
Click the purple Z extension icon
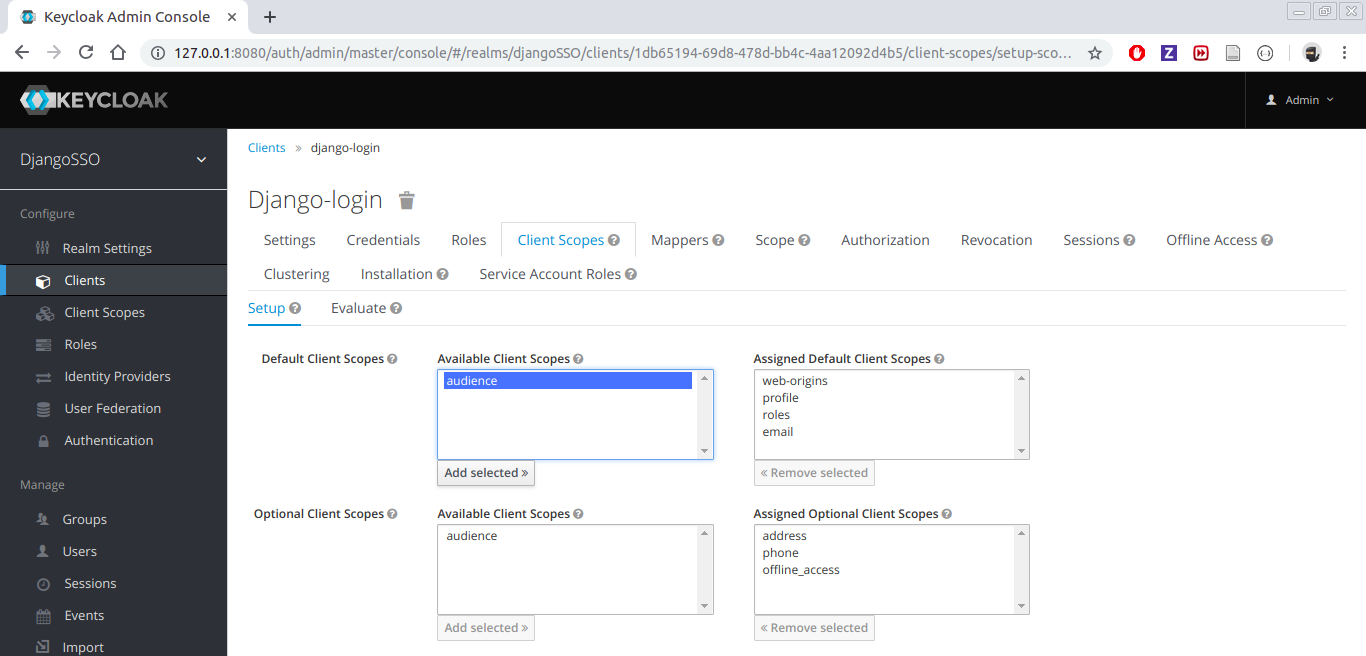(x=1169, y=53)
